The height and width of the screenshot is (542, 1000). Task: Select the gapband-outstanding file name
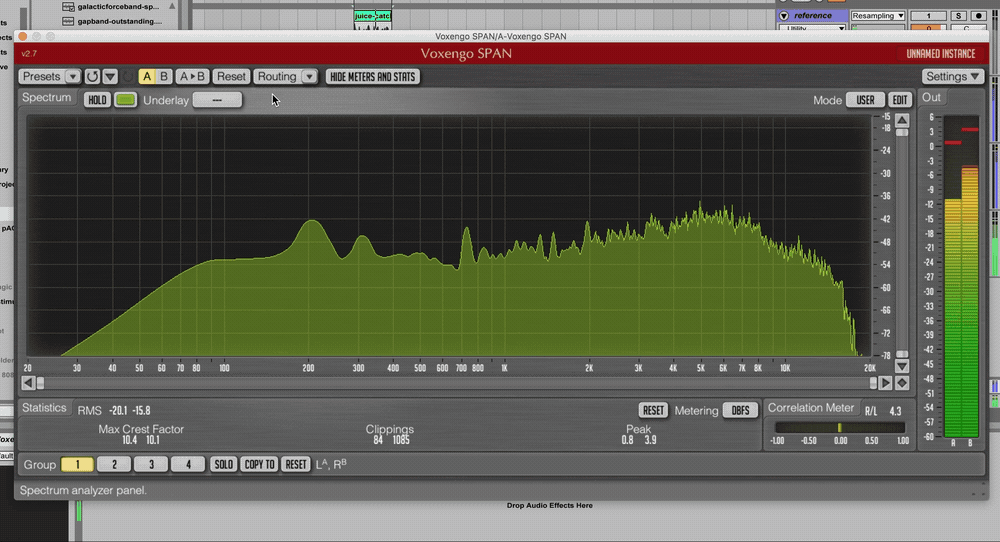pyautogui.click(x=120, y=22)
